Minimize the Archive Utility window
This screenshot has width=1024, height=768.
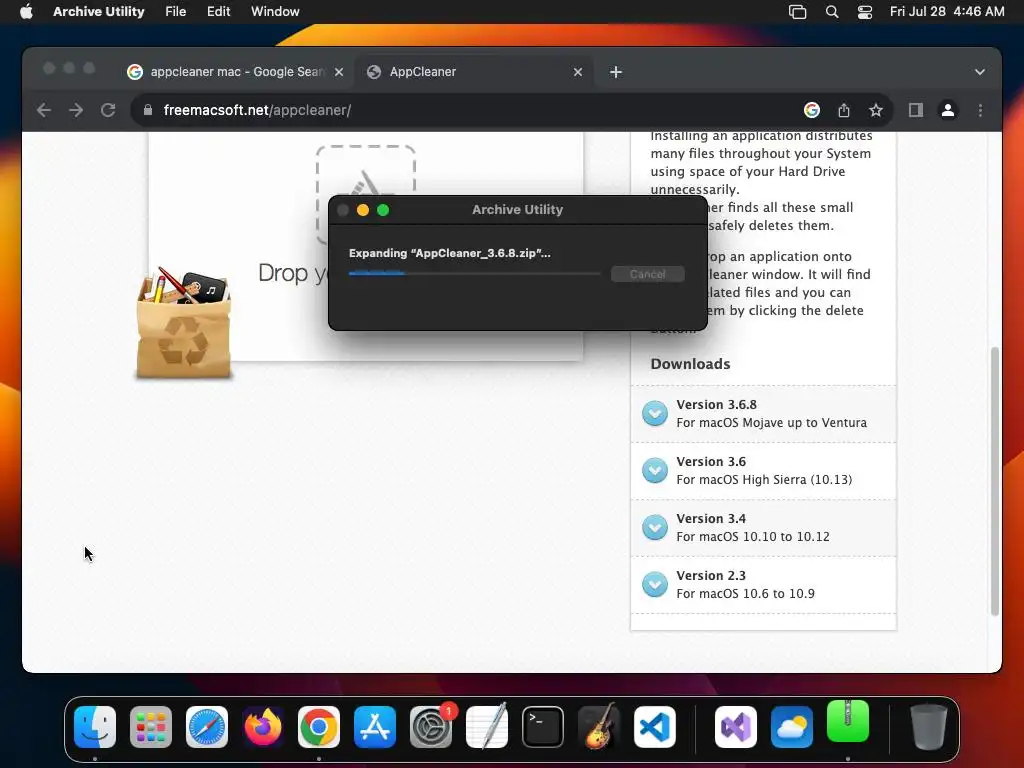click(363, 210)
